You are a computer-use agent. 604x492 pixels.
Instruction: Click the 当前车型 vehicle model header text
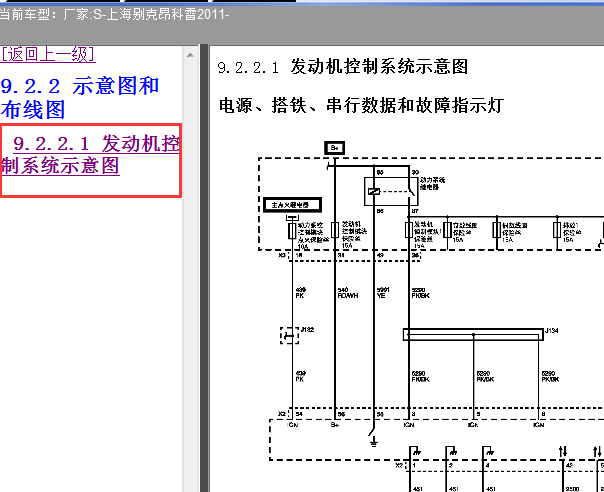pyautogui.click(x=114, y=15)
